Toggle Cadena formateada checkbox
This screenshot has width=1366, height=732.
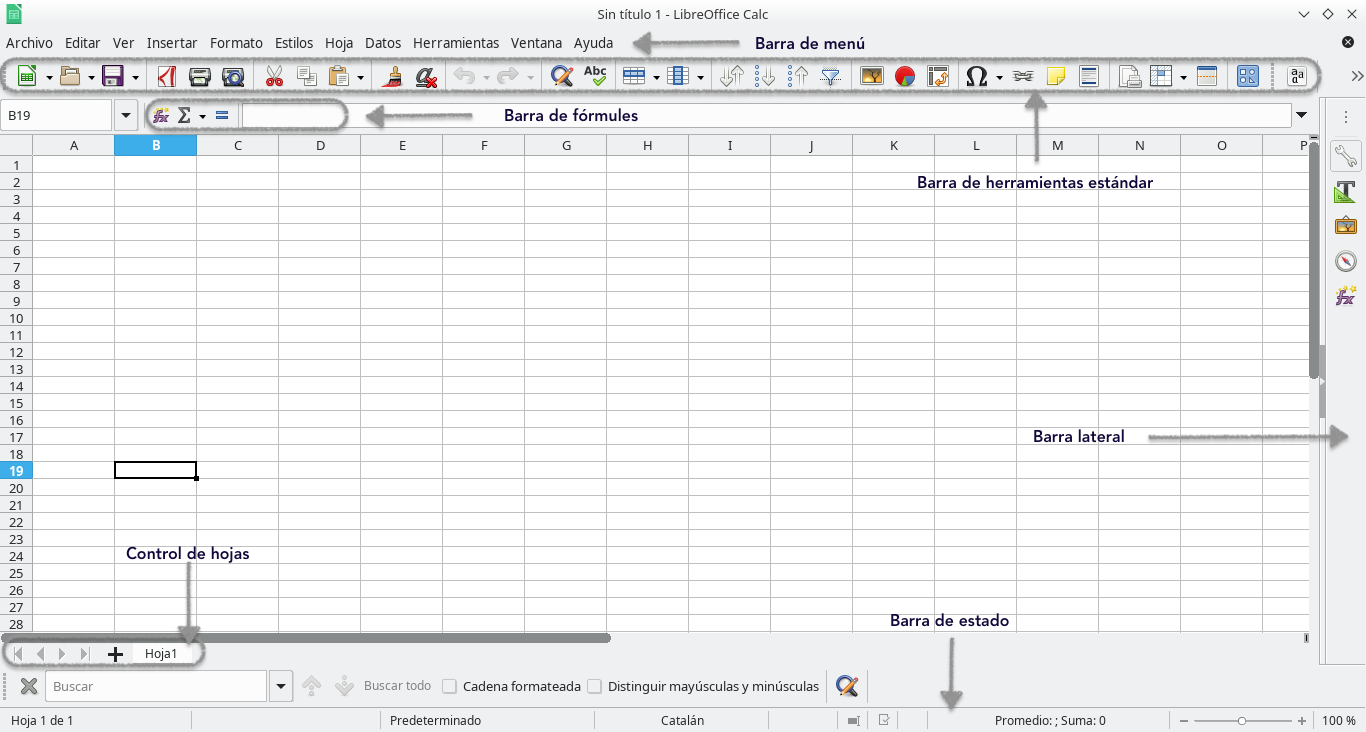tap(450, 687)
